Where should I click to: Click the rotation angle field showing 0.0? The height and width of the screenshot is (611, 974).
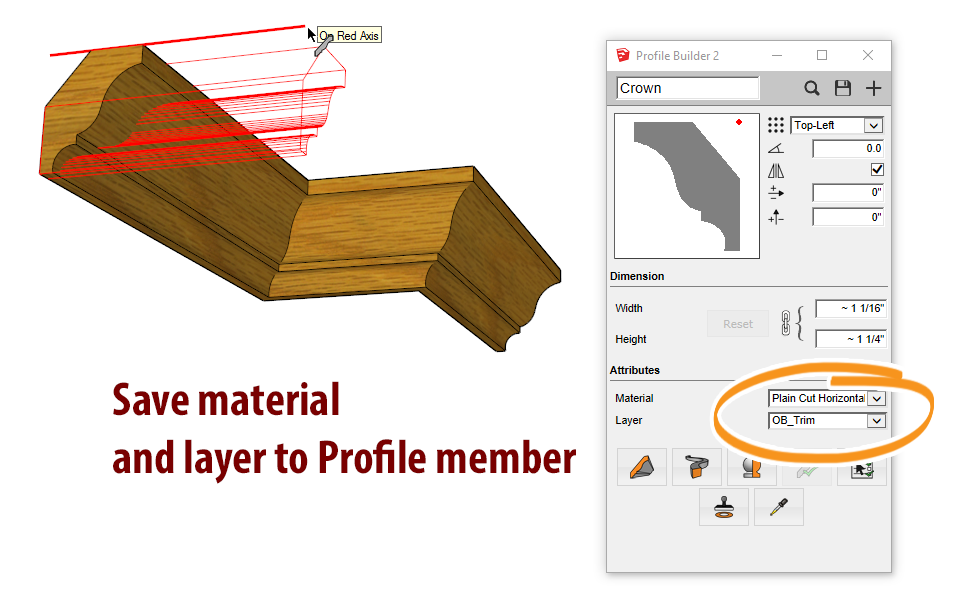847,148
